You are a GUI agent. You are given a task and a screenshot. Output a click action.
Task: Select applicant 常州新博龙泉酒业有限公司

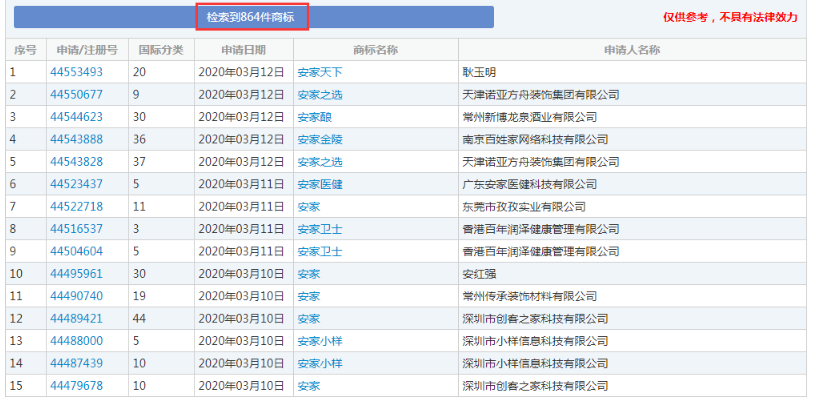(529, 117)
